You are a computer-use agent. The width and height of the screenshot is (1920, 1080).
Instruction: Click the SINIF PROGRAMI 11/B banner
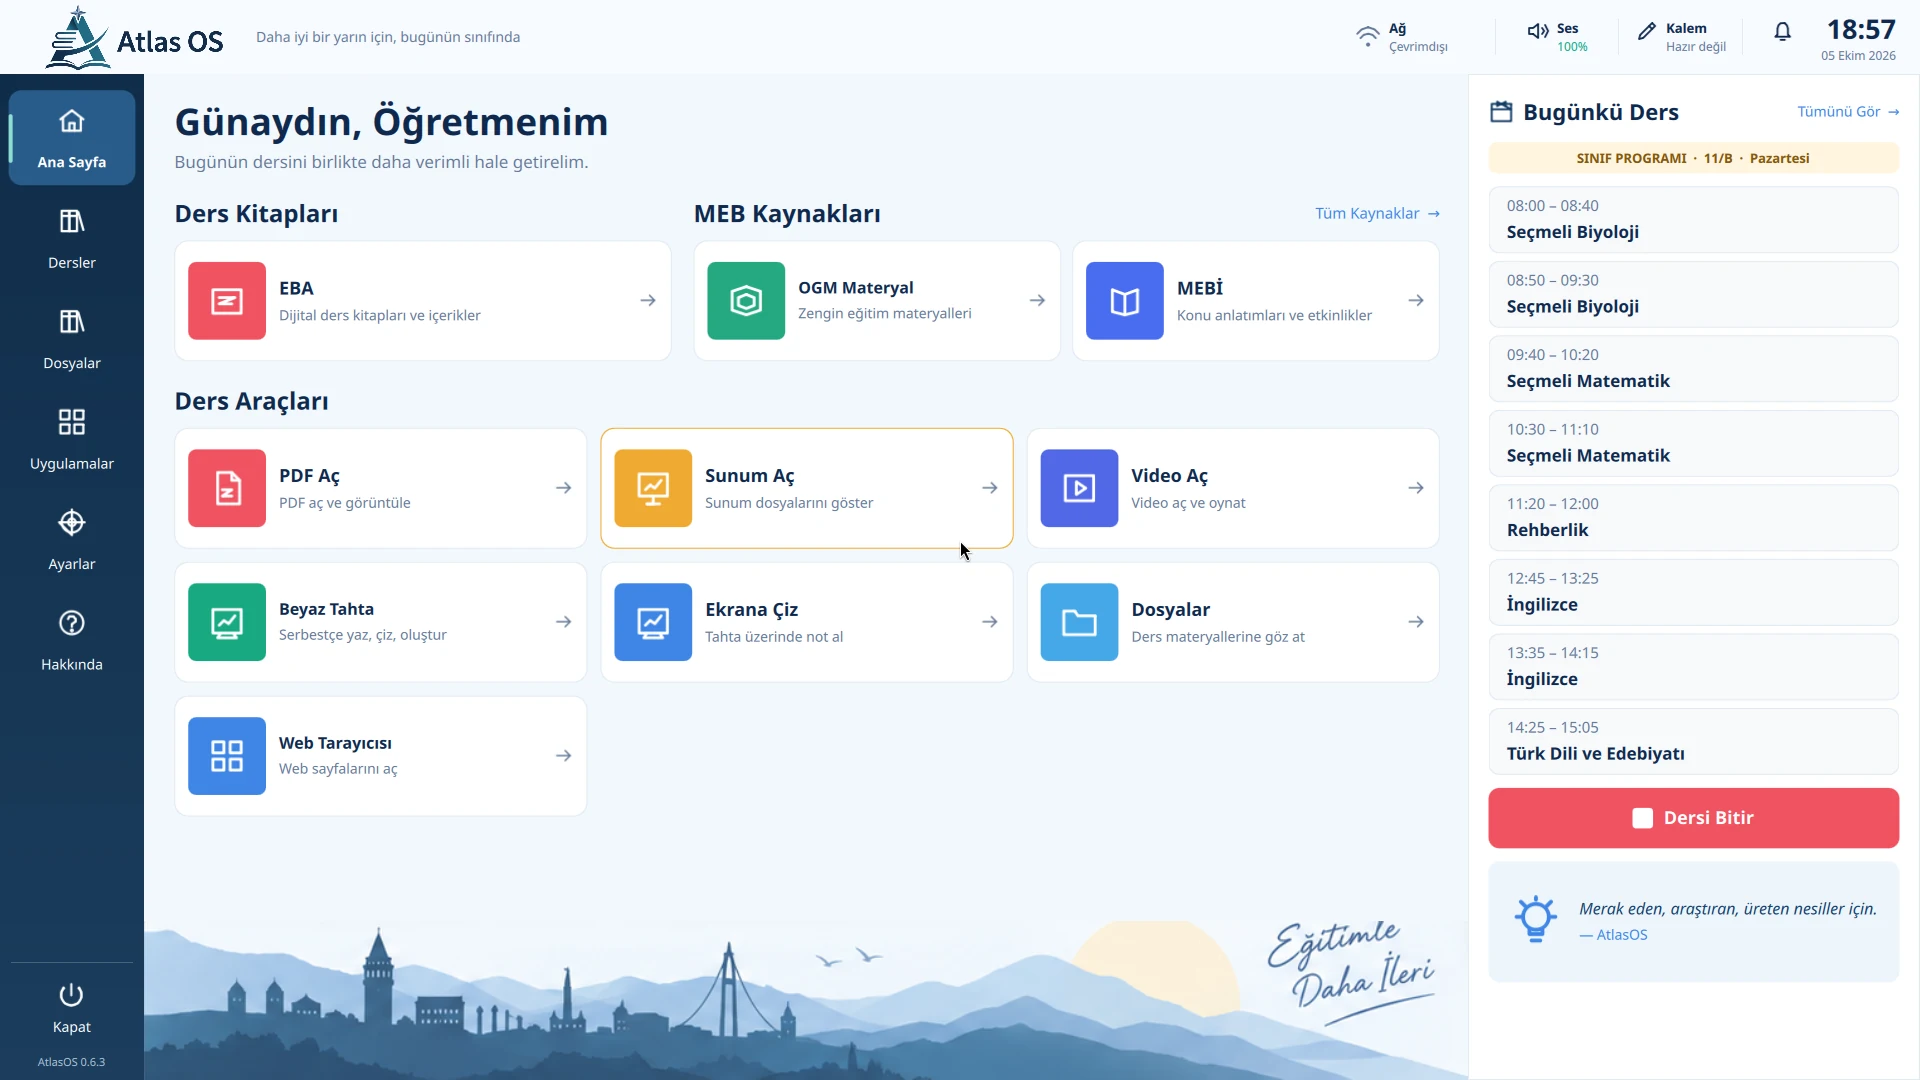pos(1693,158)
